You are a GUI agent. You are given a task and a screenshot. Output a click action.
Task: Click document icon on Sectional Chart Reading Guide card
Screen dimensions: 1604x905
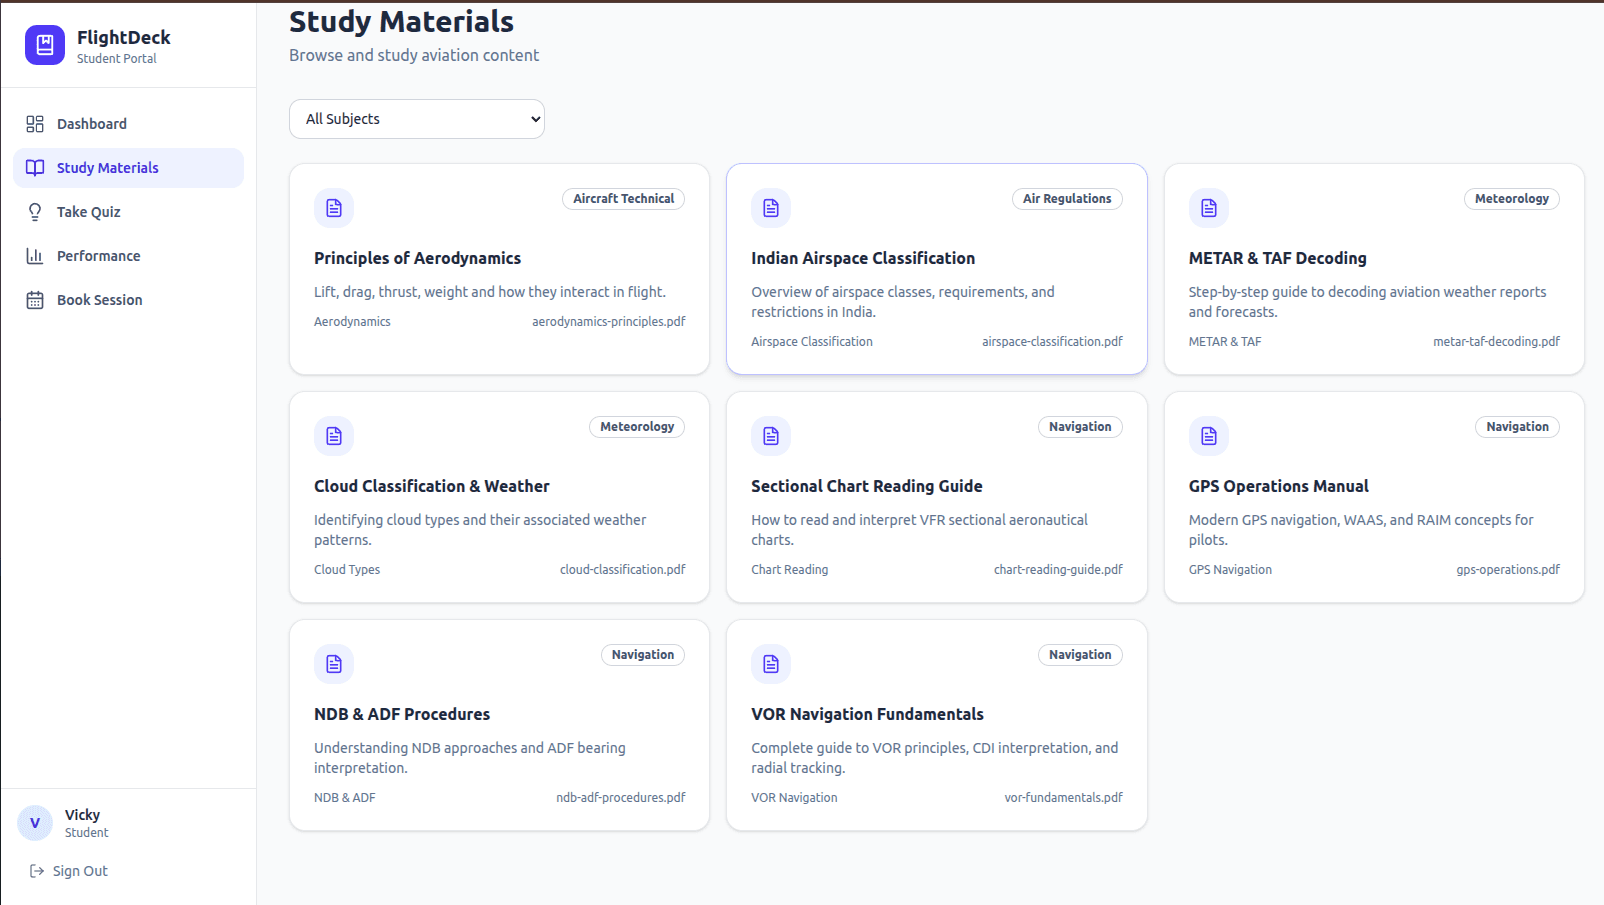[771, 436]
